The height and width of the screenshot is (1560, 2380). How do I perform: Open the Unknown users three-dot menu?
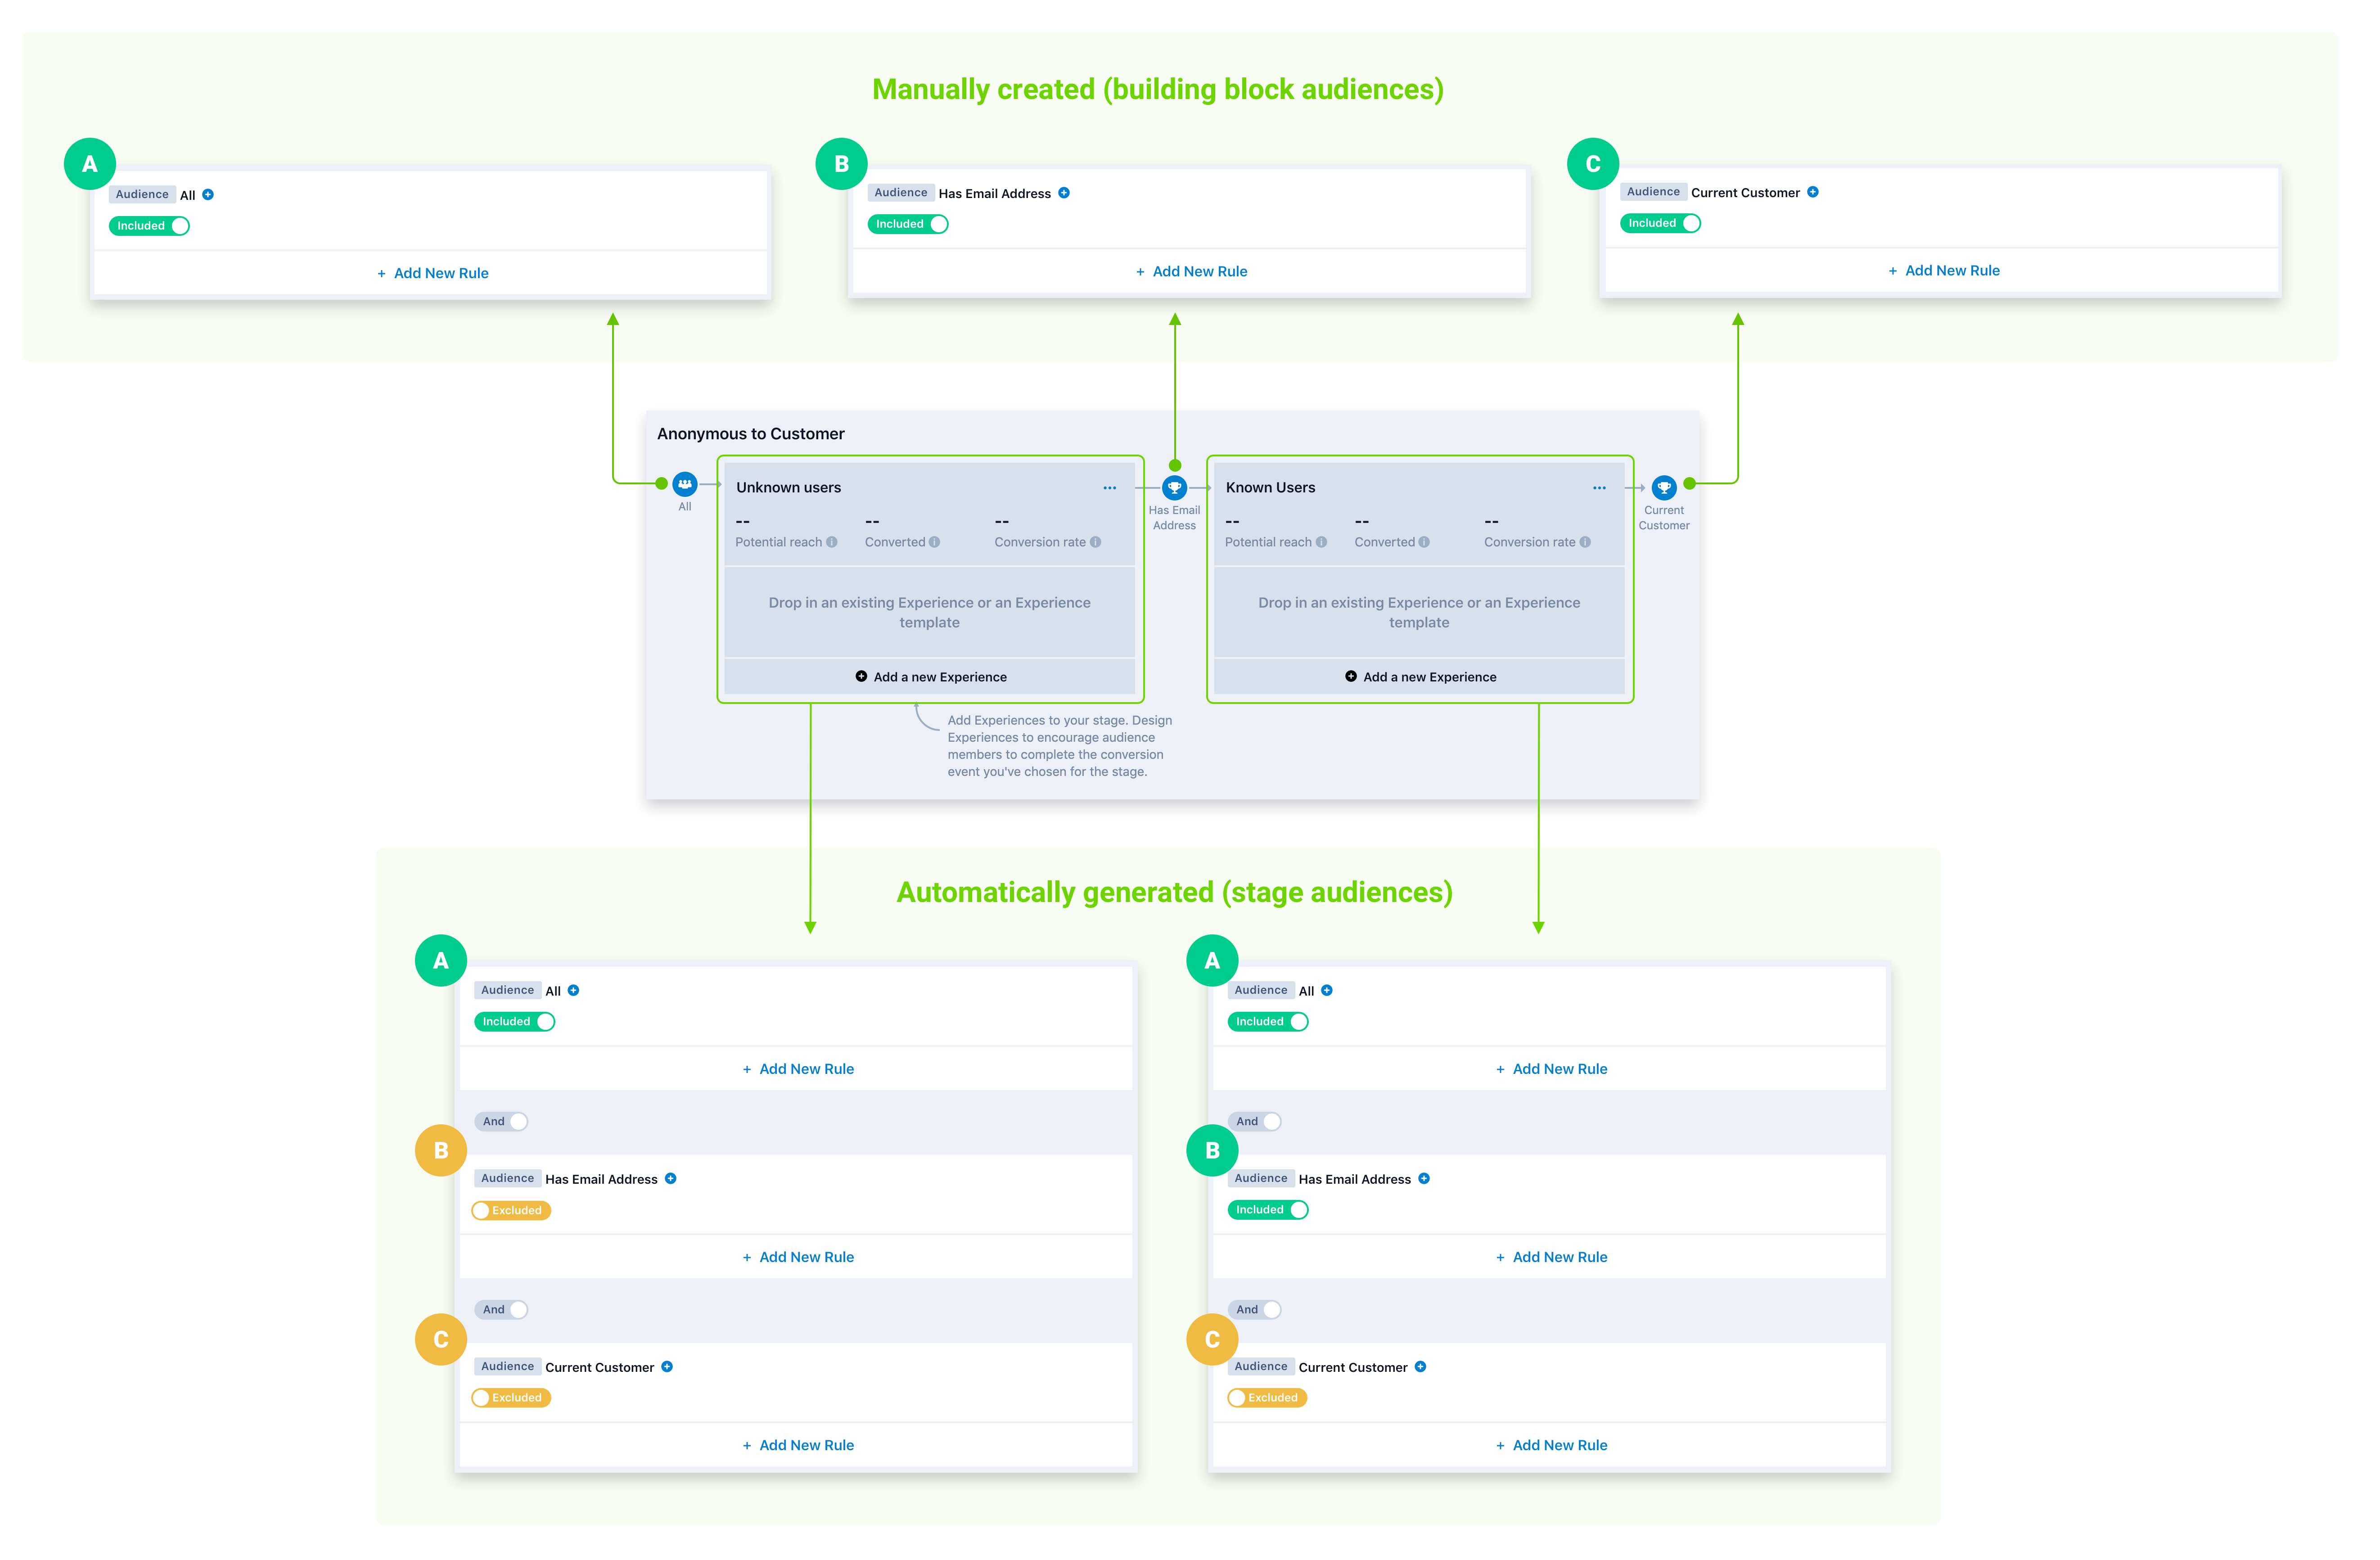click(x=1109, y=488)
